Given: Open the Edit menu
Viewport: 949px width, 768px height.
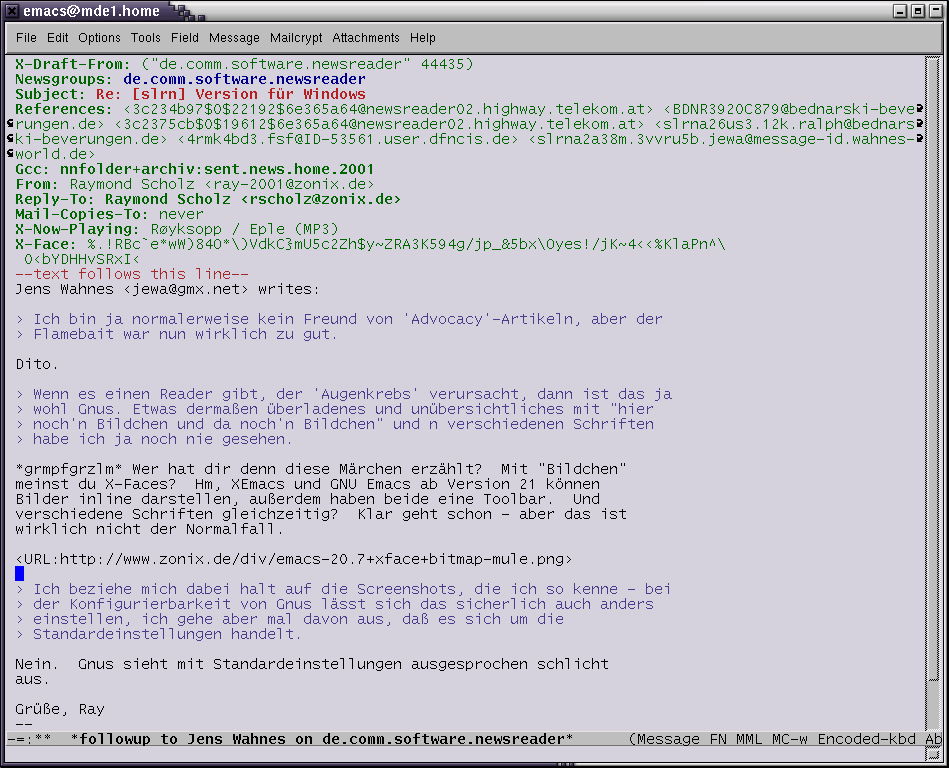Looking at the screenshot, I should click(57, 38).
